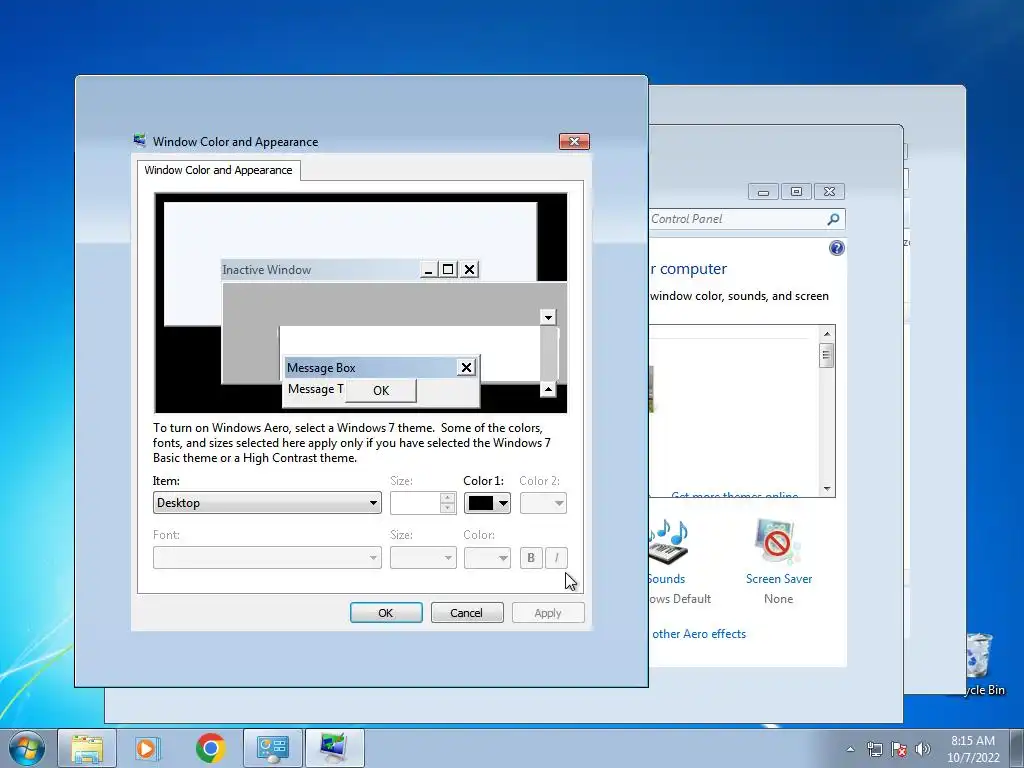Close the Window Color and Appearance dialog

point(574,141)
